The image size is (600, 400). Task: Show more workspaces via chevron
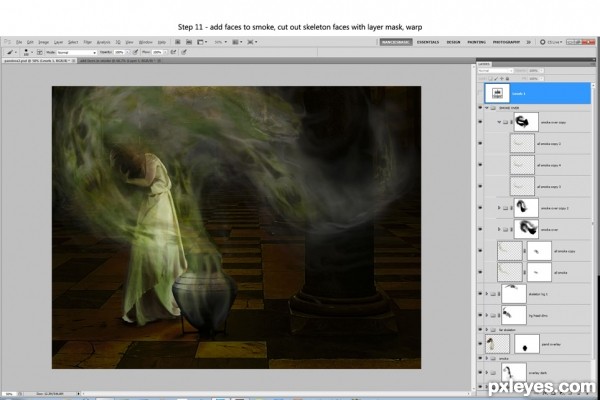[528, 42]
